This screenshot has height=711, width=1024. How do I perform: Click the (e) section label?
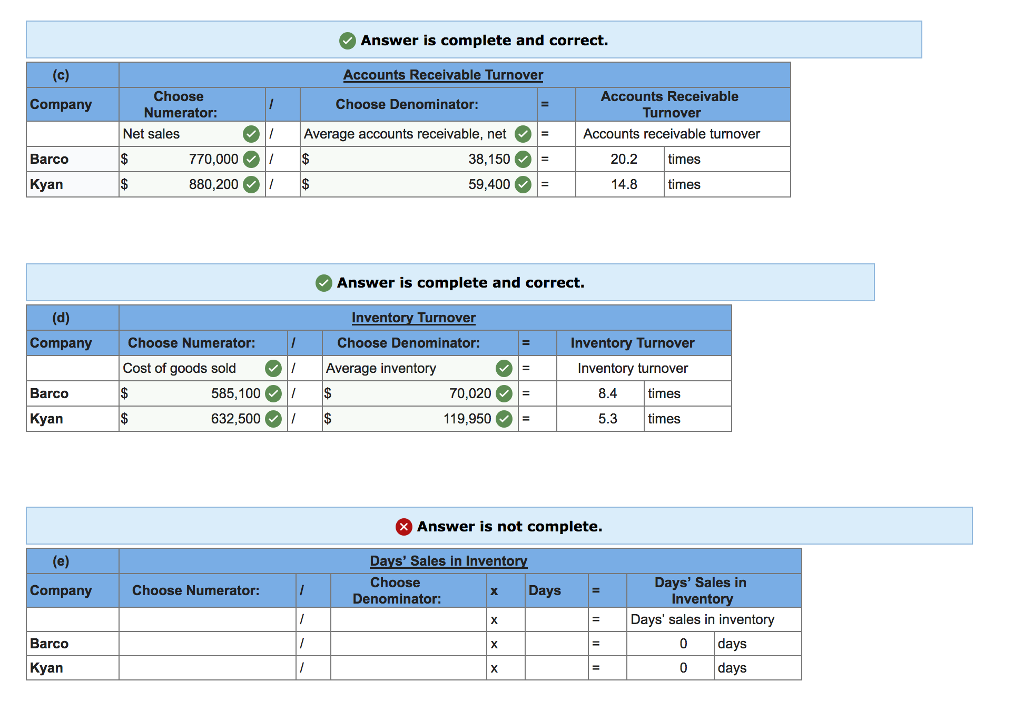pos(61,561)
